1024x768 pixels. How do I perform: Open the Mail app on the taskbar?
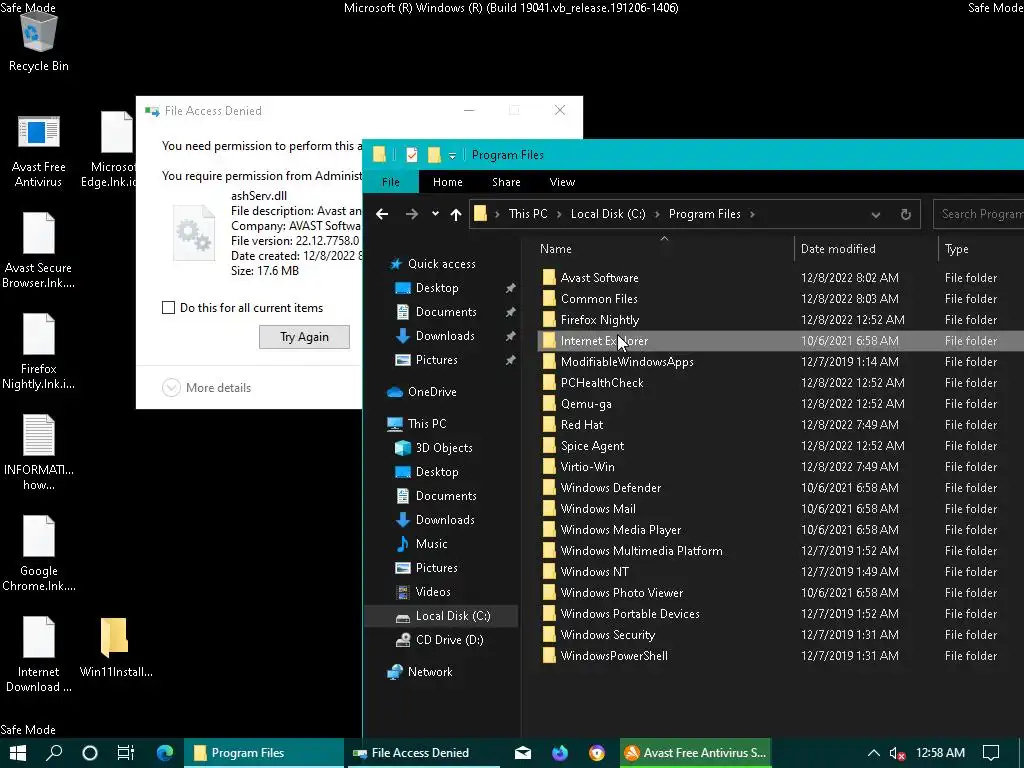[x=523, y=753]
